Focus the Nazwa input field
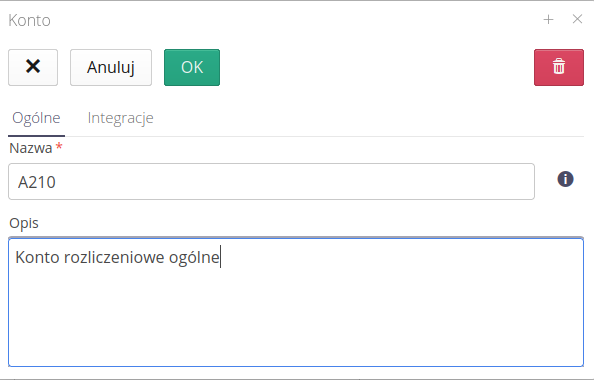This screenshot has width=594, height=380. [x=271, y=181]
